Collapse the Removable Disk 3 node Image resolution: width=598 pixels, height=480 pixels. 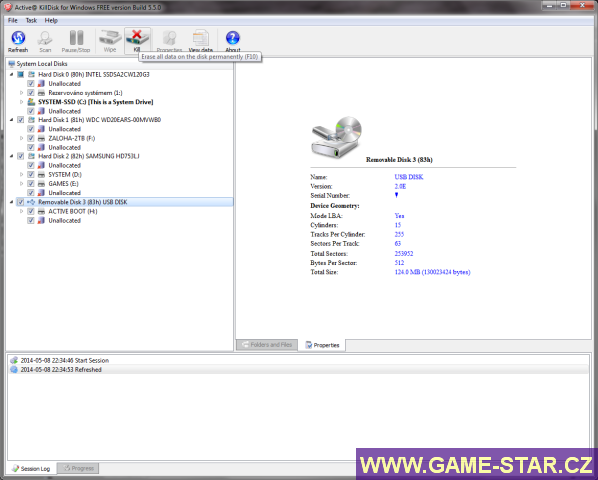click(x=11, y=202)
